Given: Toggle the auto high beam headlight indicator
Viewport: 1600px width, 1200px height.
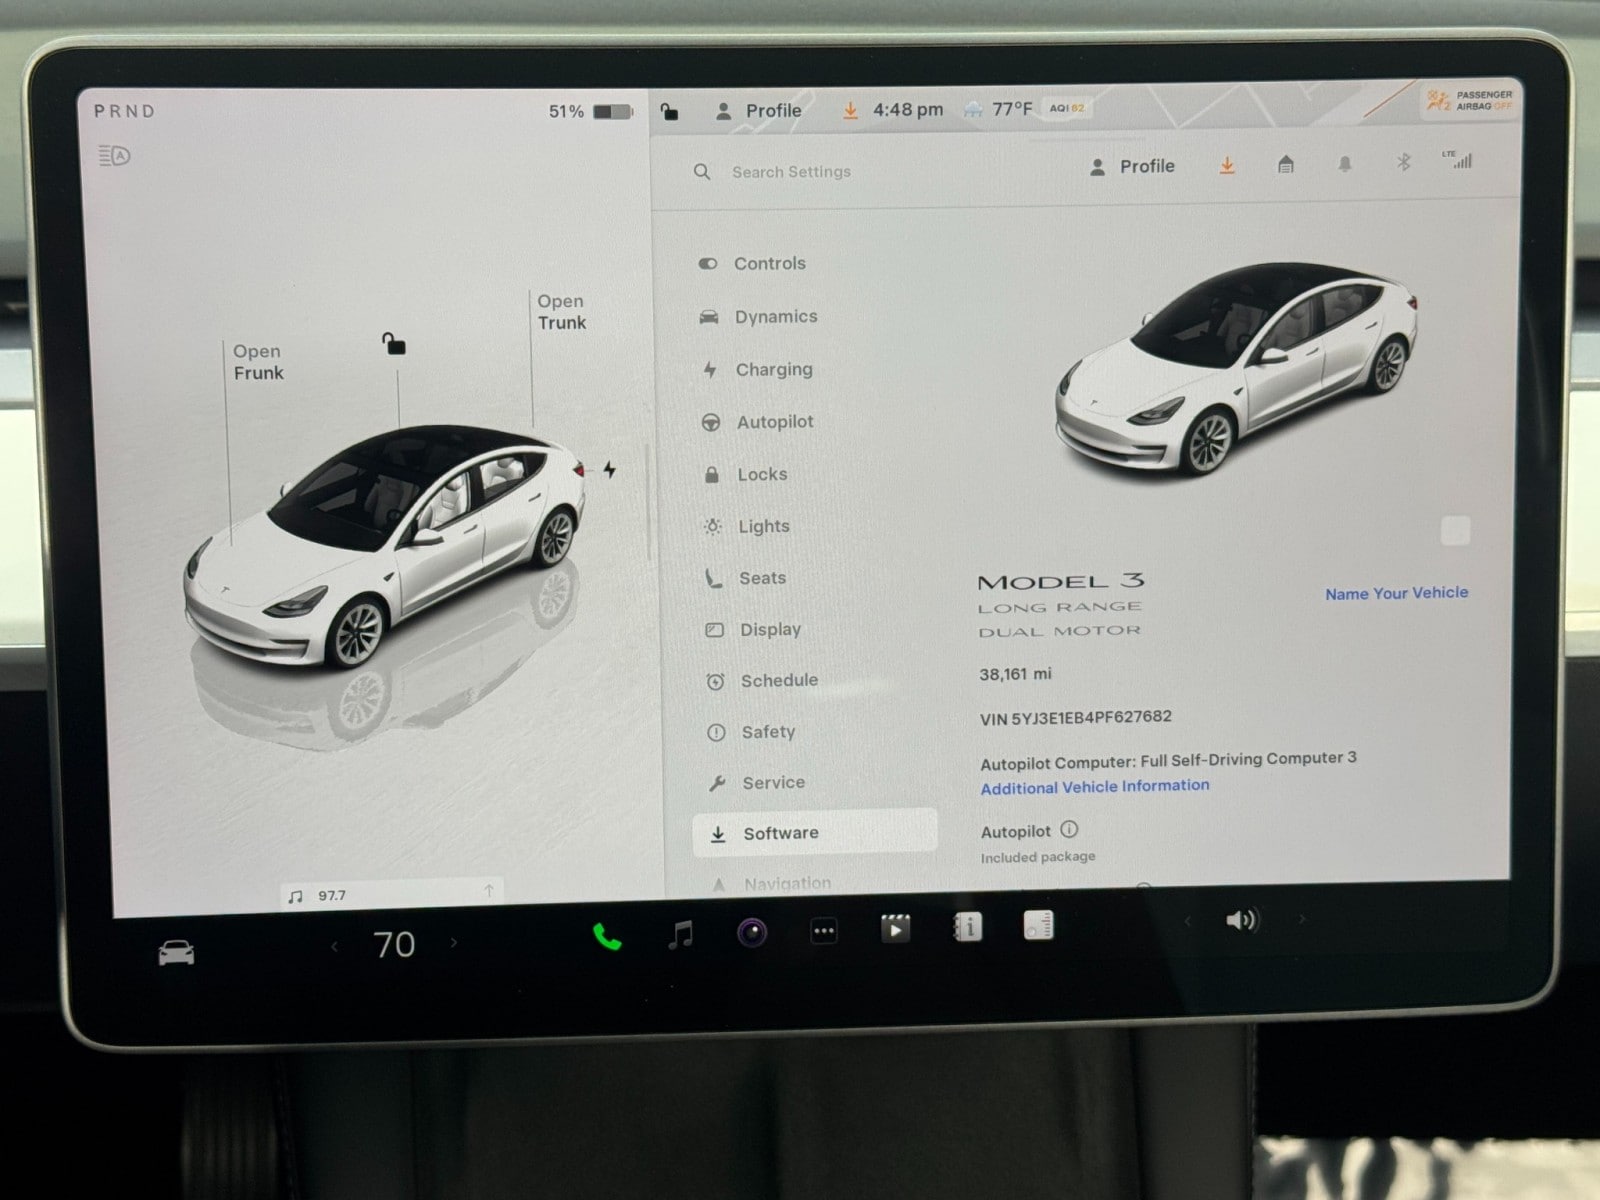Looking at the screenshot, I should point(115,156).
